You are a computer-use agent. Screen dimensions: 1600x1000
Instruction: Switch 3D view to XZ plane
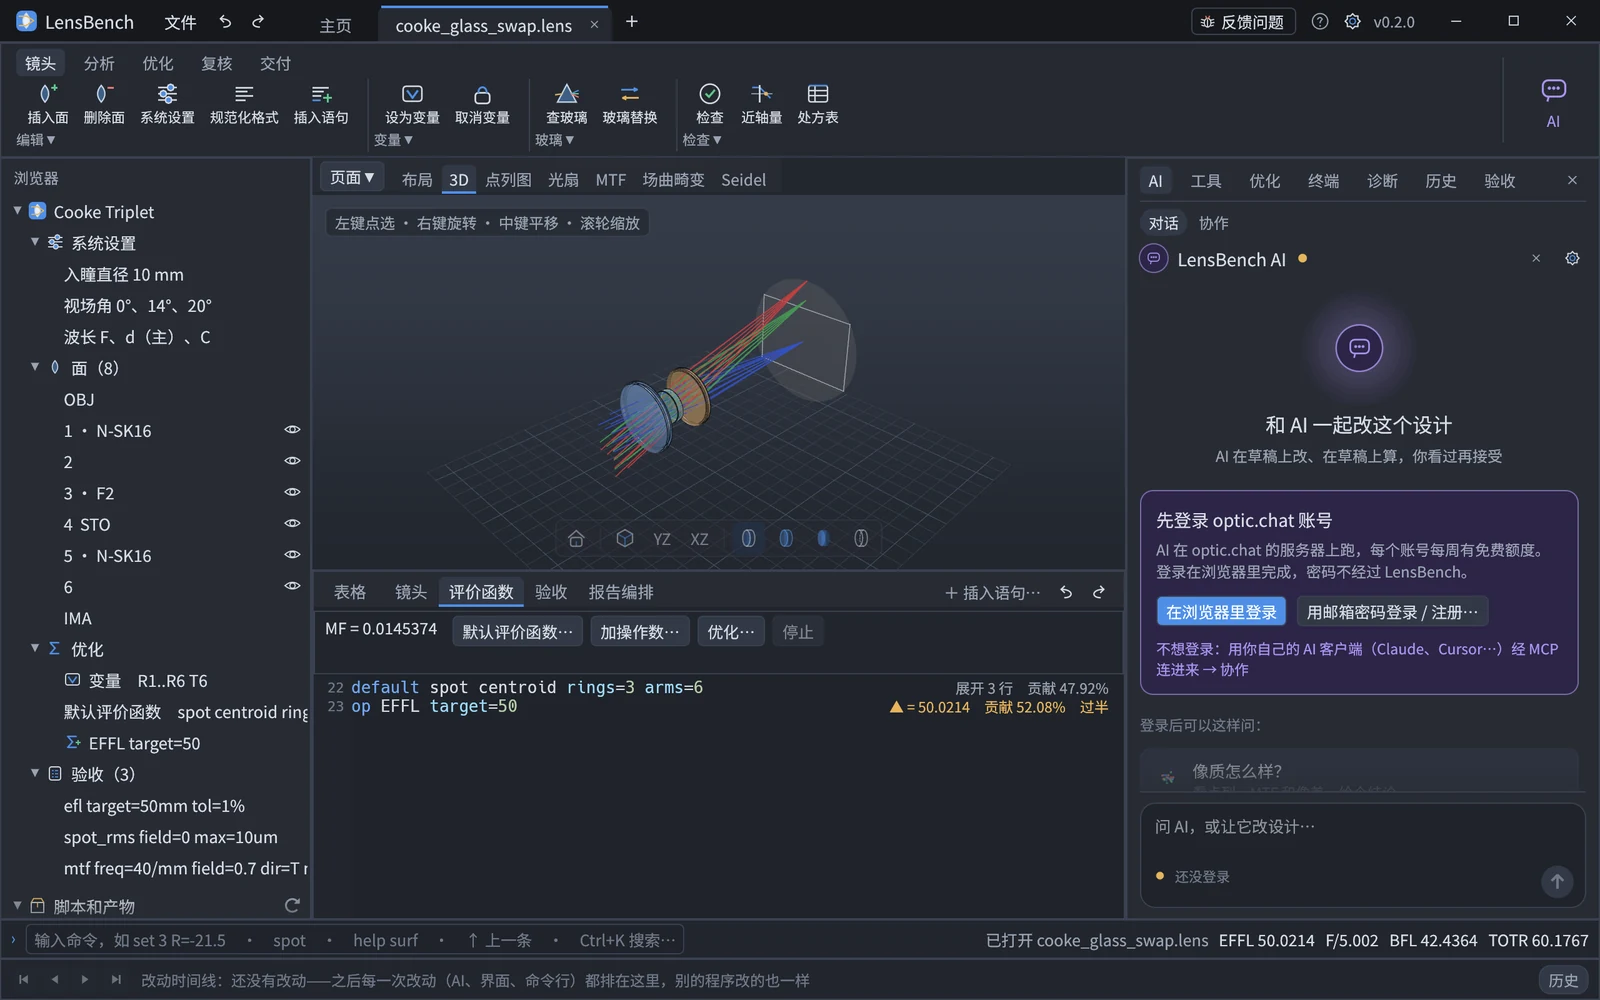(x=699, y=539)
